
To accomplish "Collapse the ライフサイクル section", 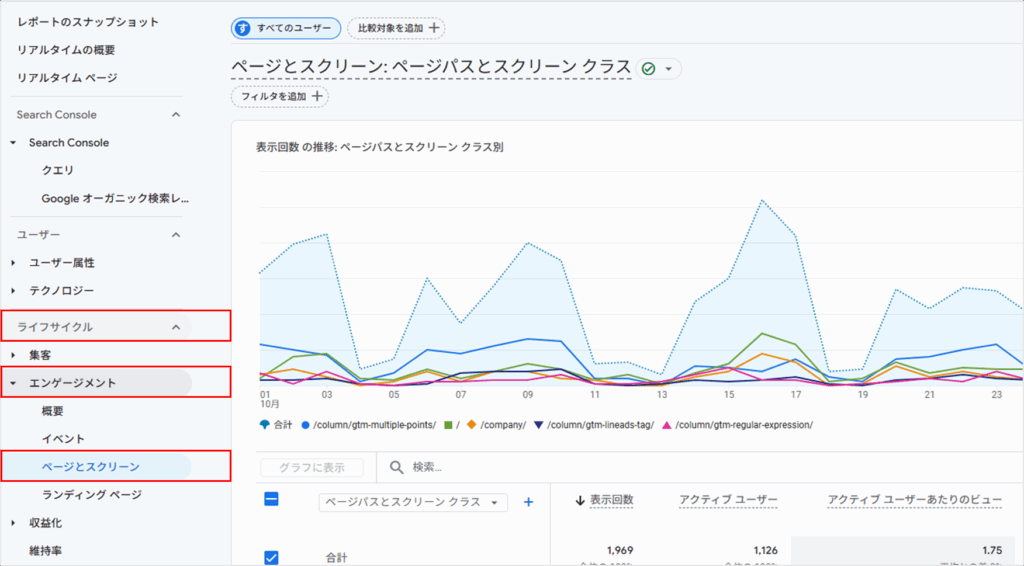I will (176, 326).
